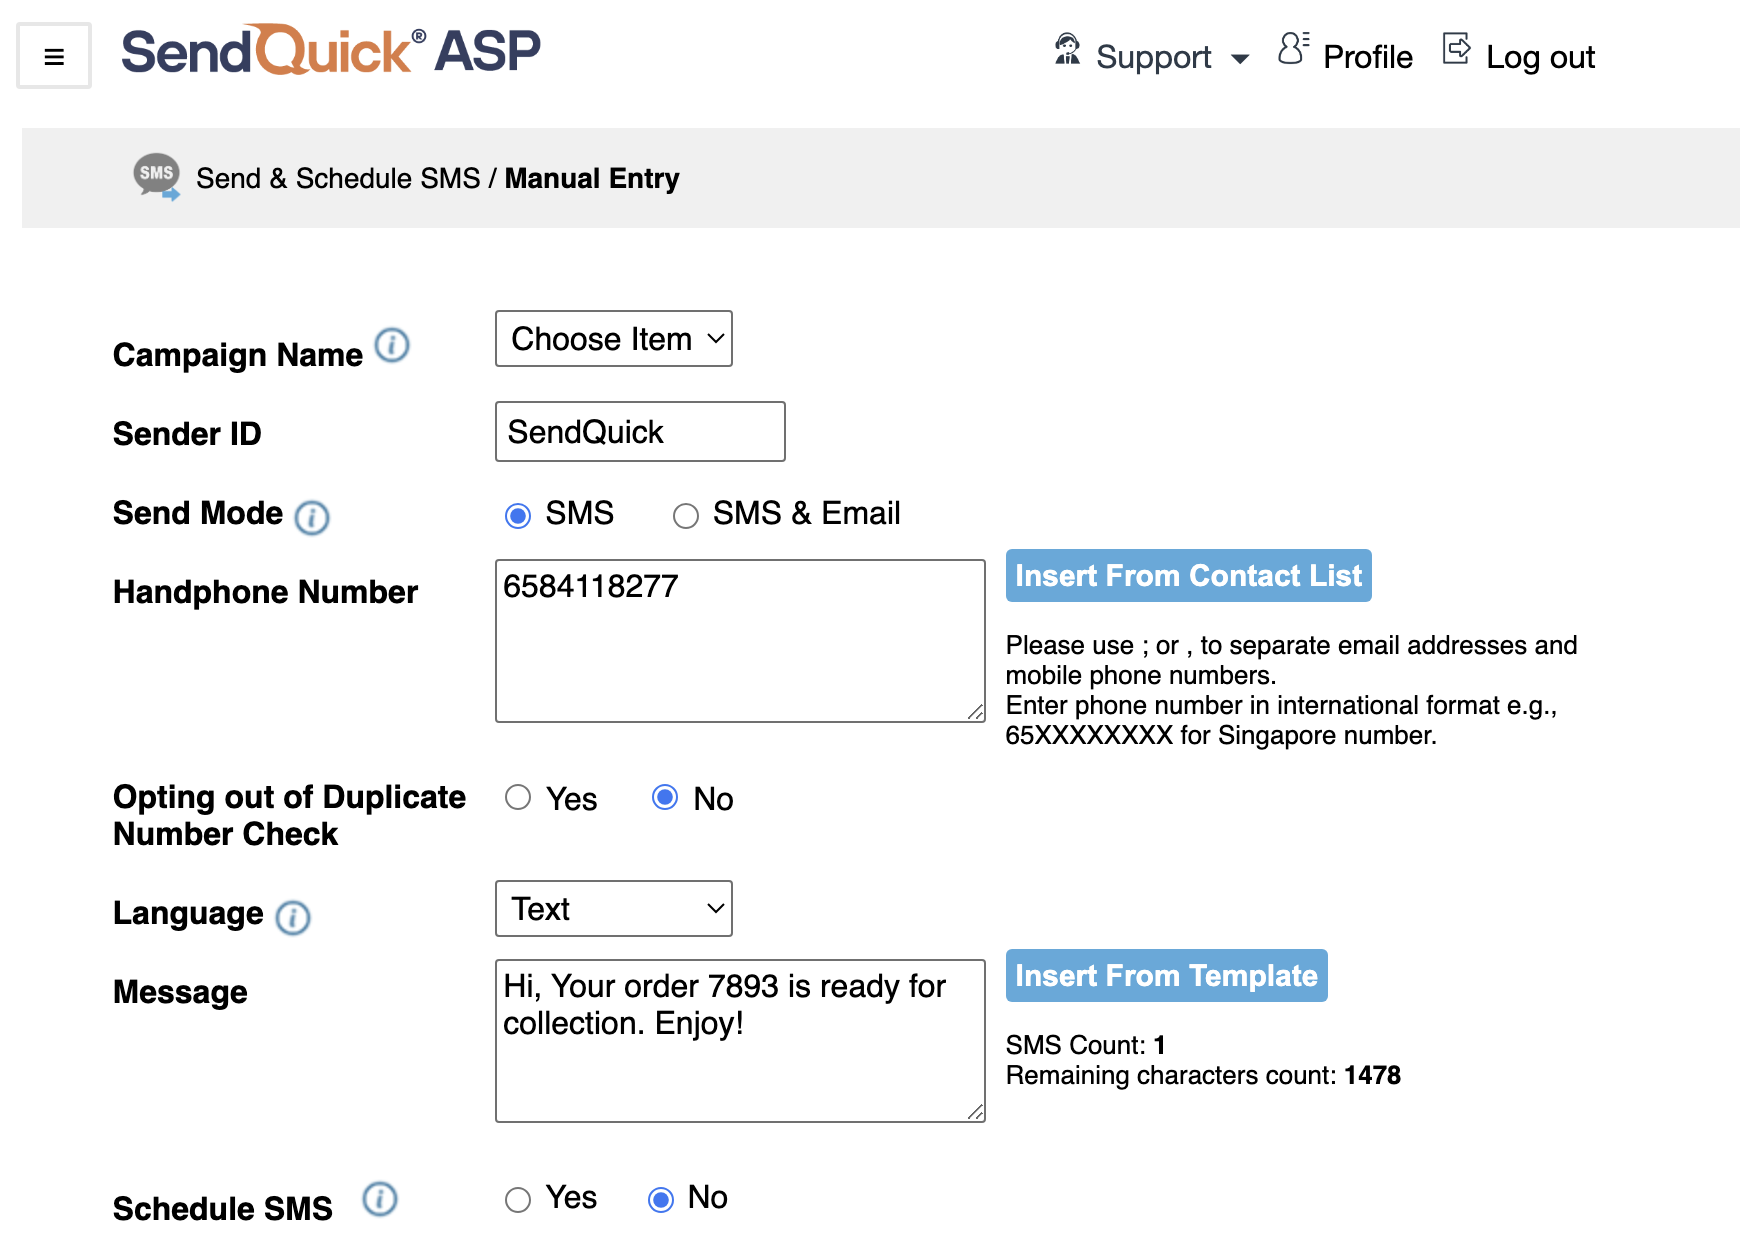Open the Language Text dropdown

tap(613, 909)
